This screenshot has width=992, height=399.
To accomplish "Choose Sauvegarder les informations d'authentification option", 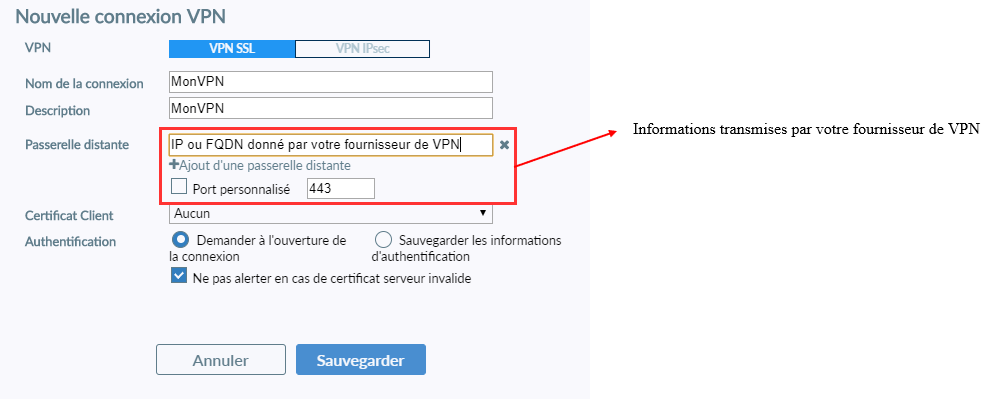I will [x=383, y=240].
